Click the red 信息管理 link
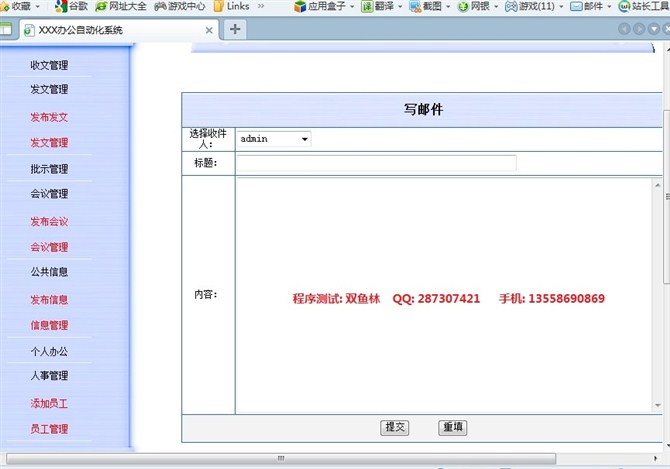Image resolution: width=670 pixels, height=469 pixels. tap(49, 325)
